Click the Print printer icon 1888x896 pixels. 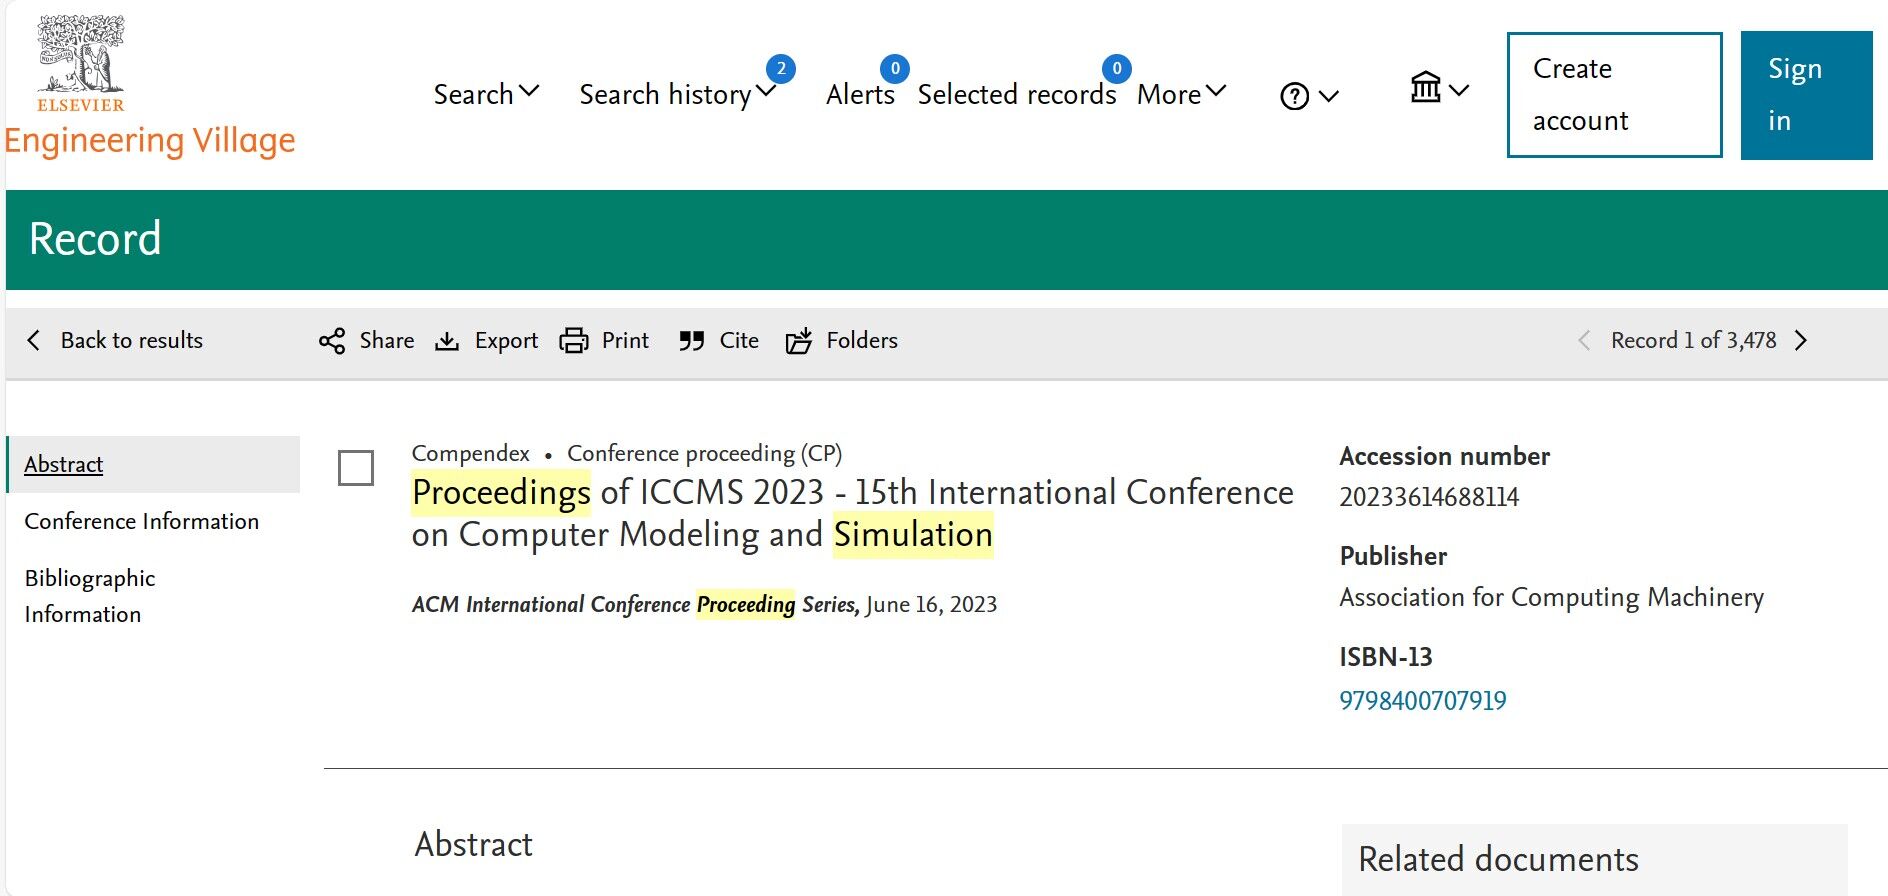574,341
